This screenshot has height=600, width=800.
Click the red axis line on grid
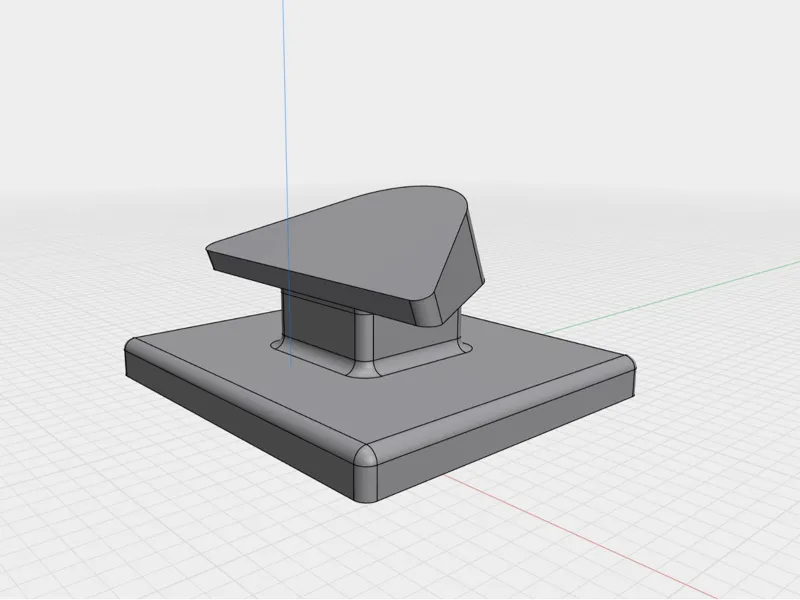coord(582,535)
